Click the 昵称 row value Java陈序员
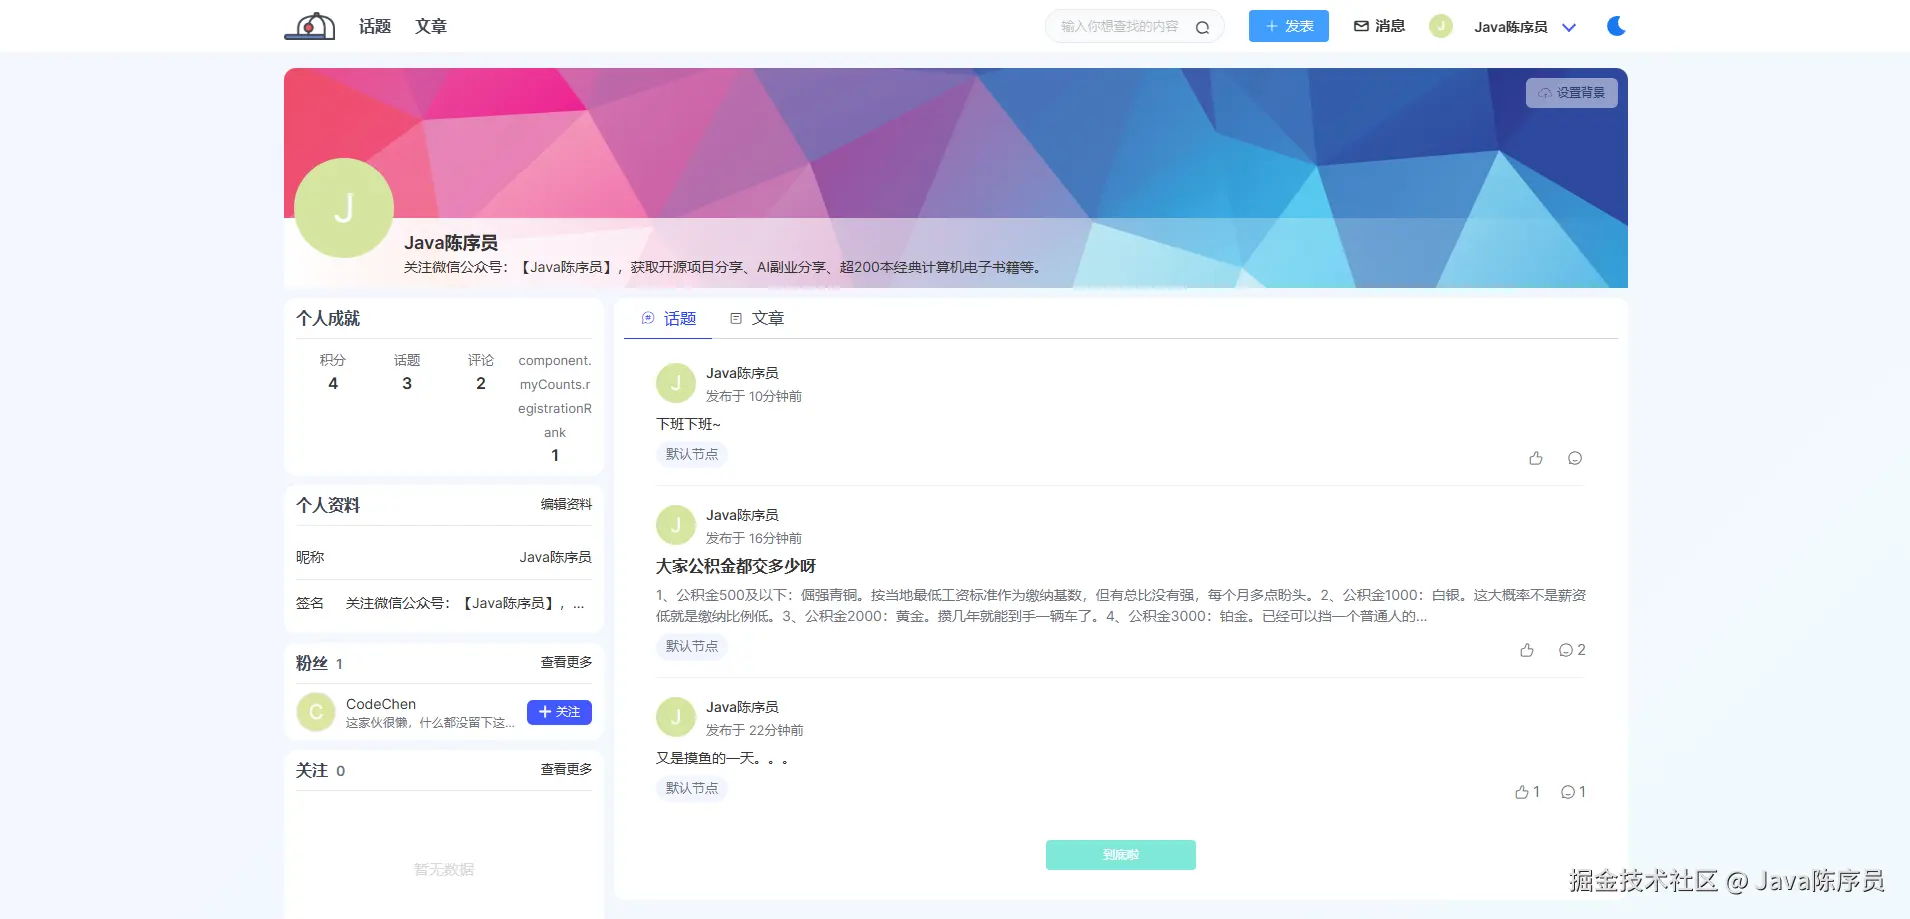 [555, 557]
